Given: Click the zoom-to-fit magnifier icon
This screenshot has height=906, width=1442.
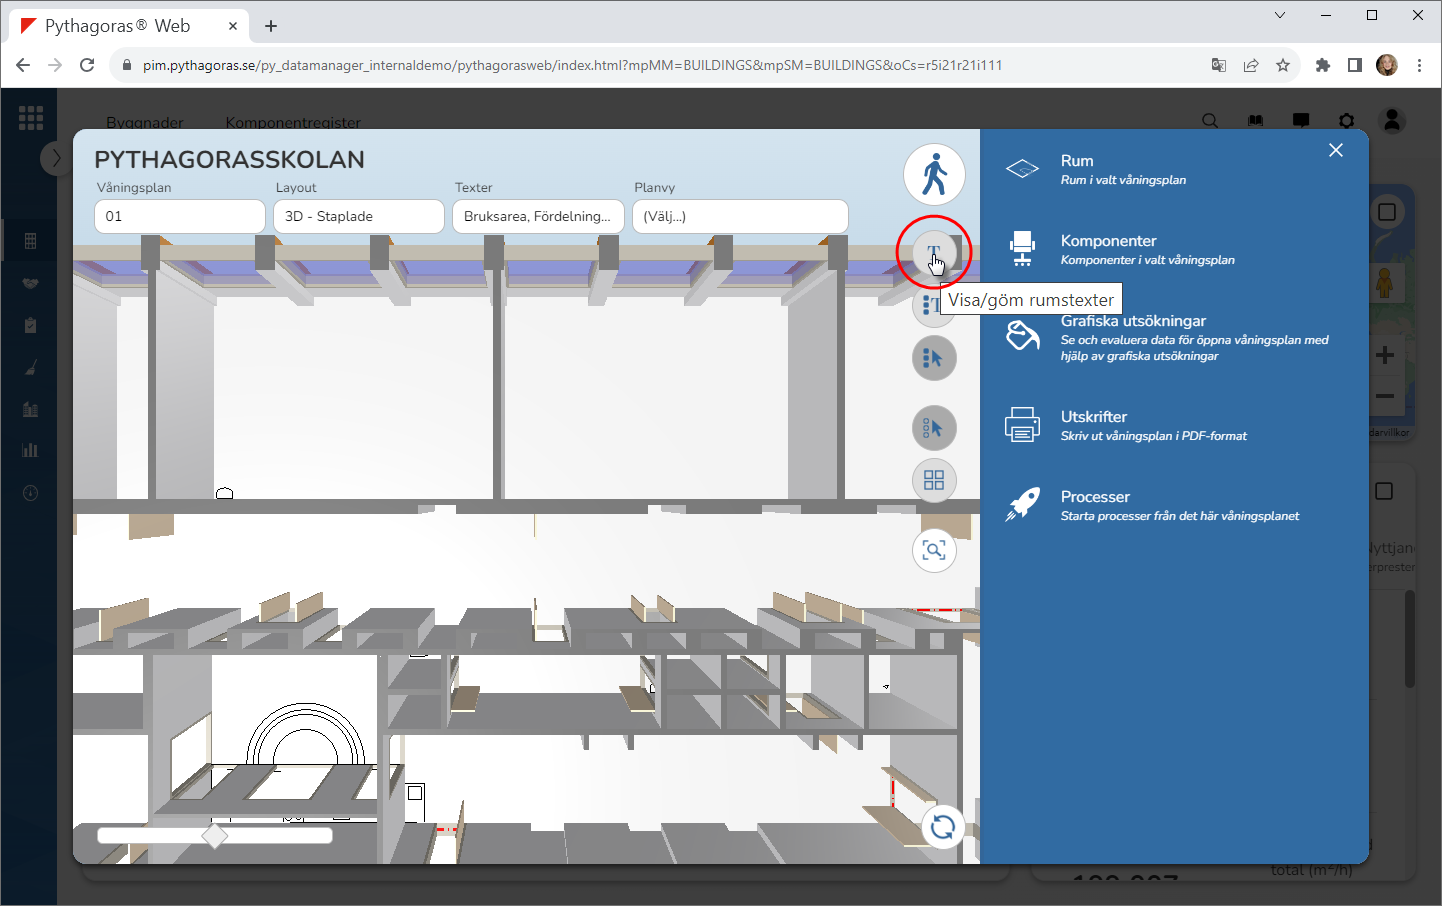Looking at the screenshot, I should [934, 550].
